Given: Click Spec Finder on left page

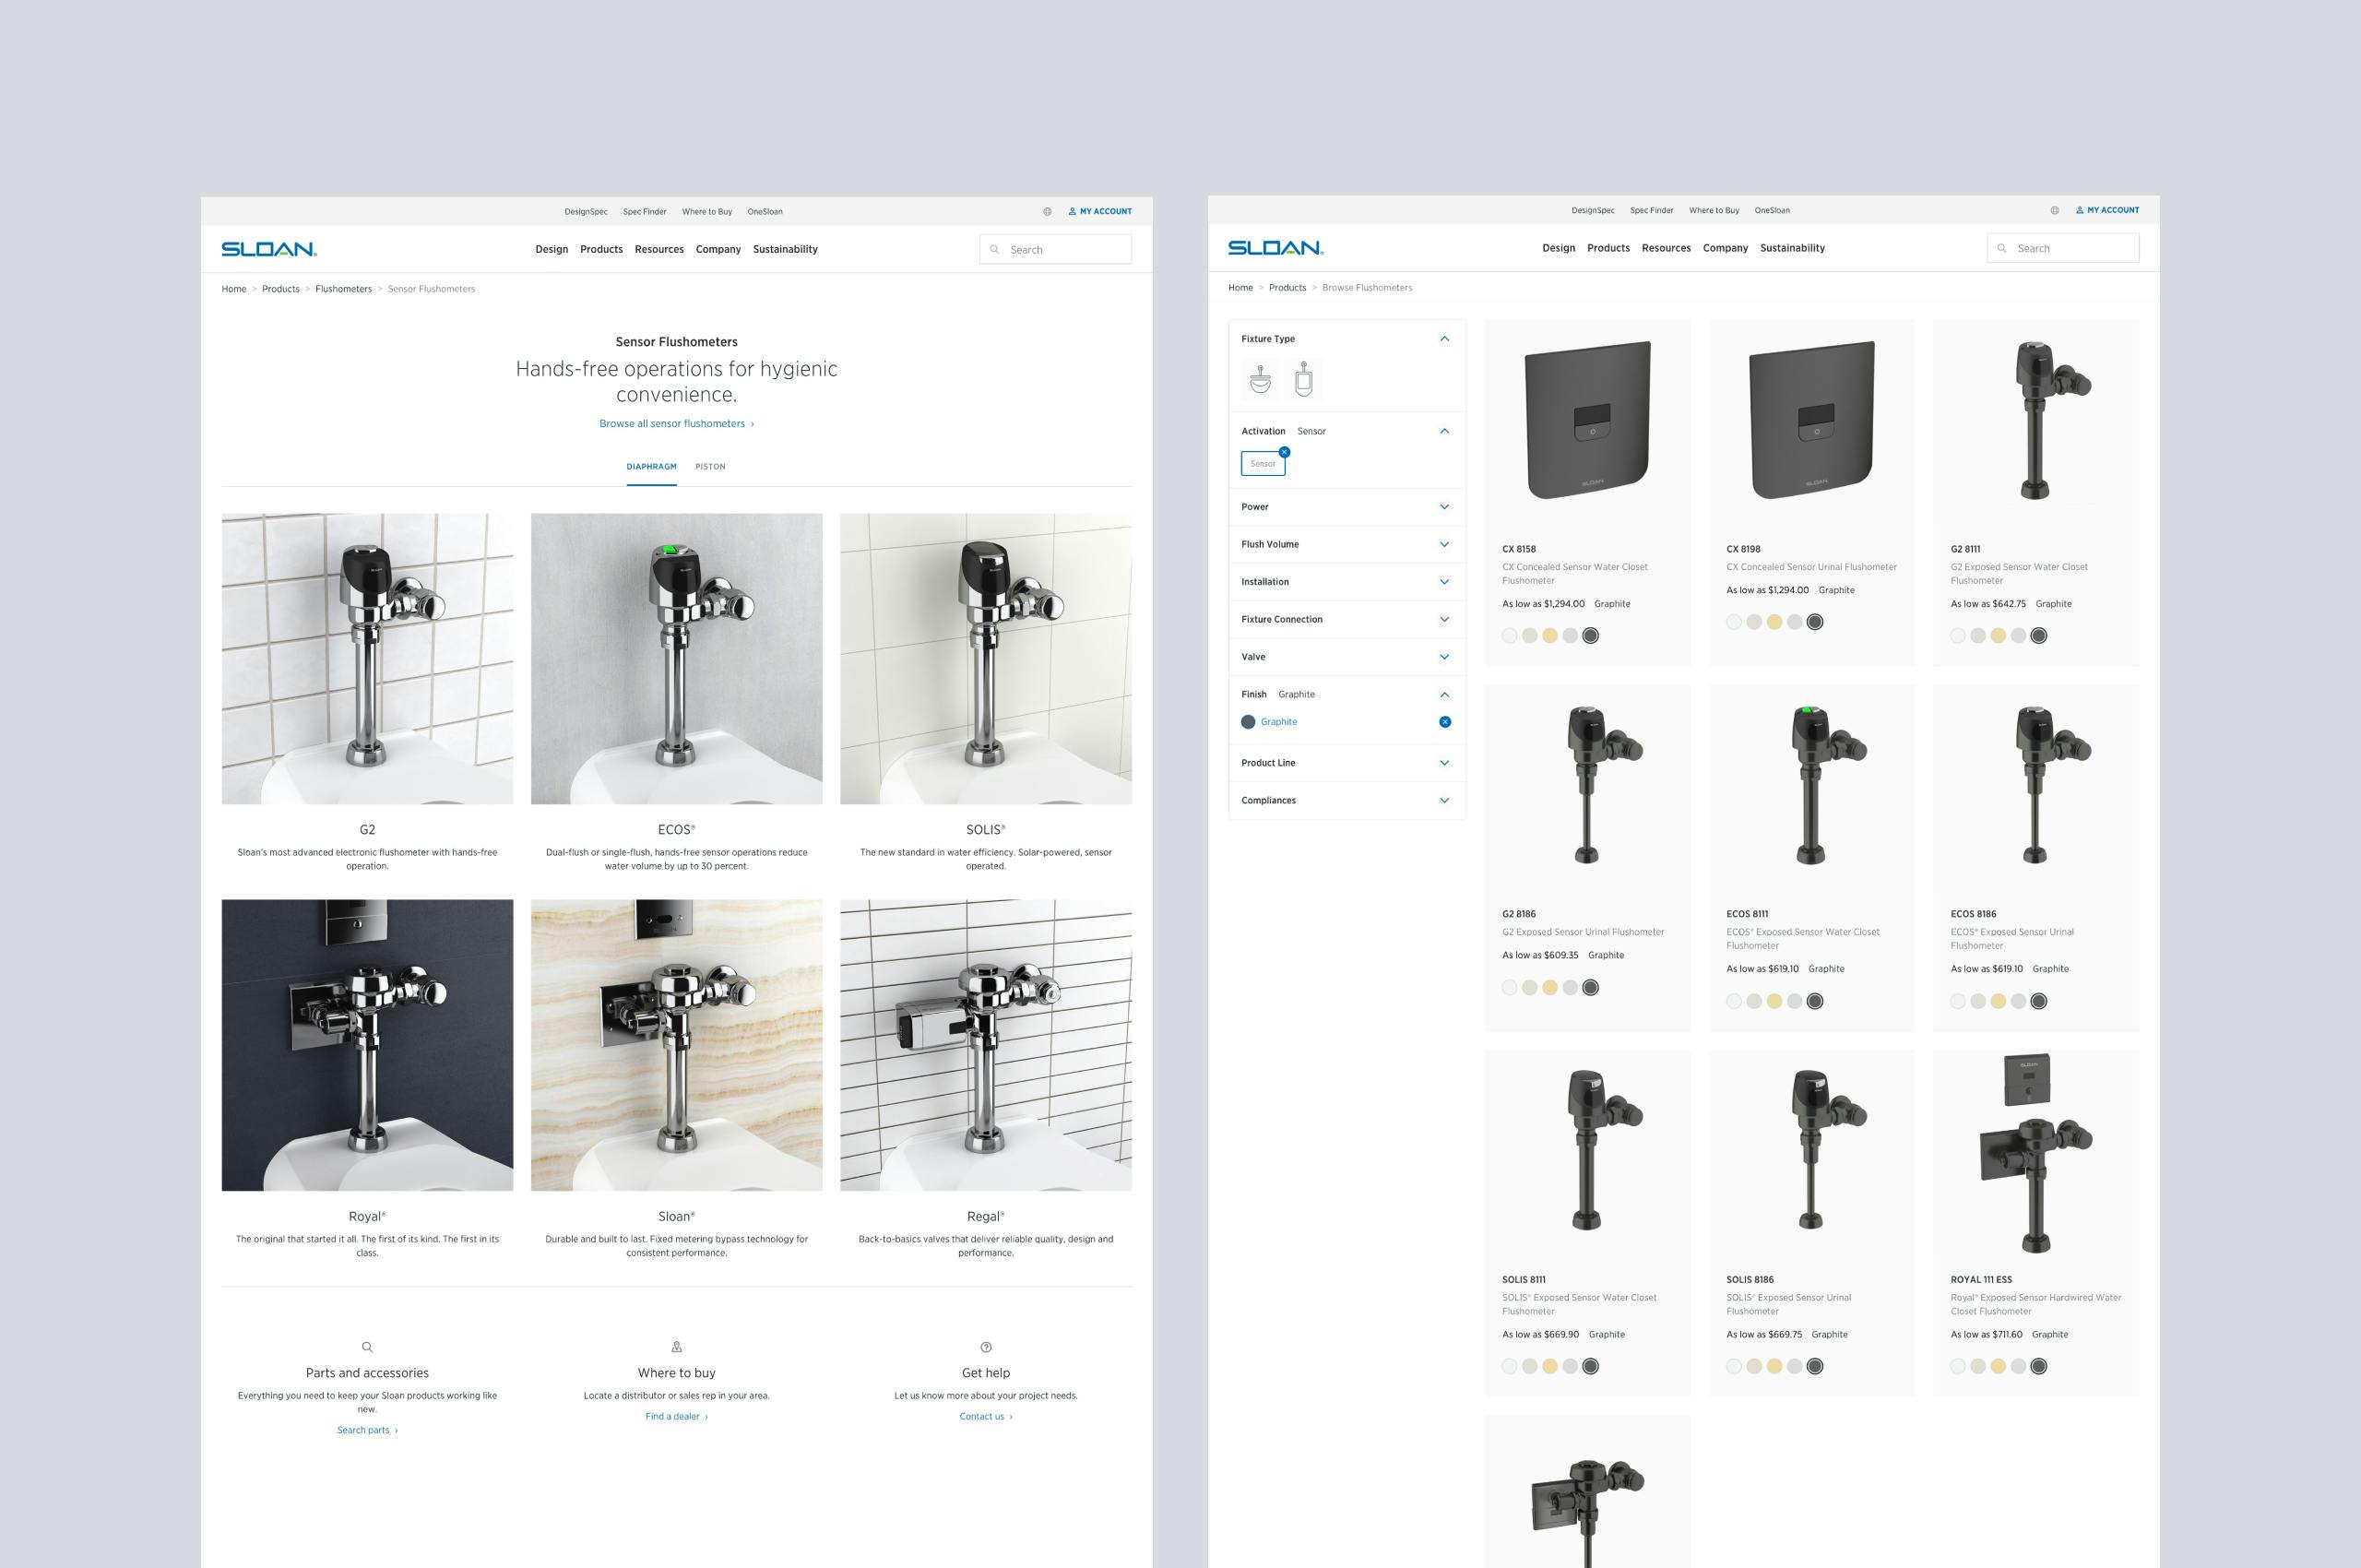Looking at the screenshot, I should coord(645,212).
